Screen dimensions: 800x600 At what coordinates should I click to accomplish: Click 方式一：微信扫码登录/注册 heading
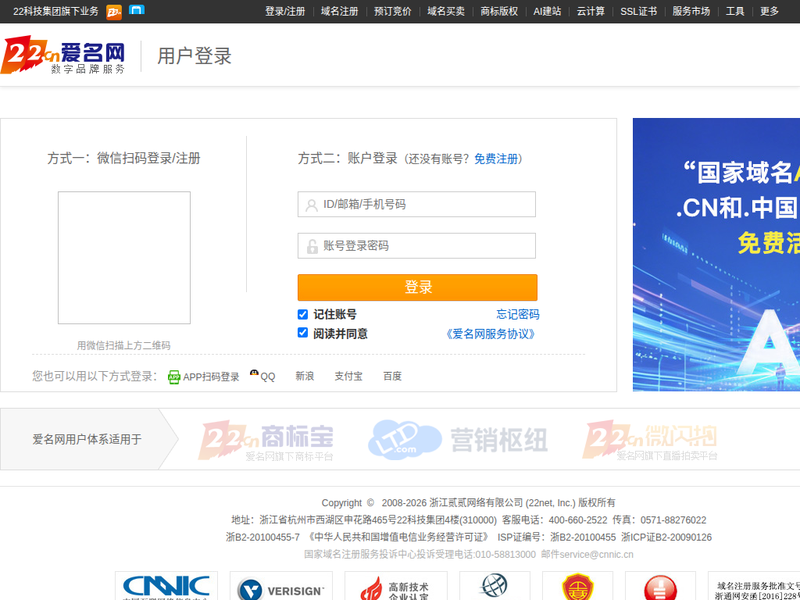[x=124, y=158]
